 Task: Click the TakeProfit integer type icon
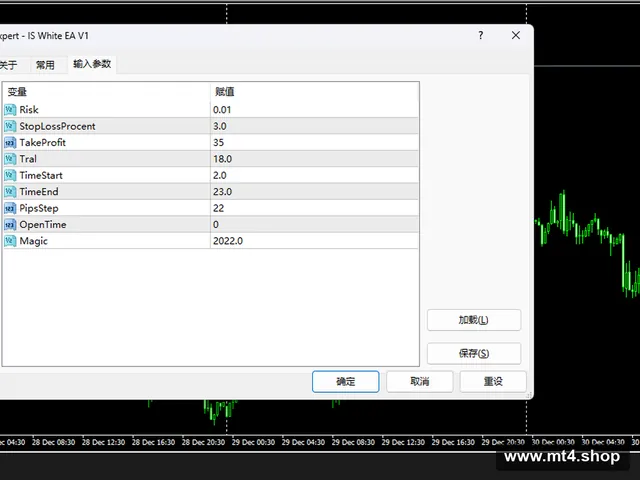[x=10, y=142]
